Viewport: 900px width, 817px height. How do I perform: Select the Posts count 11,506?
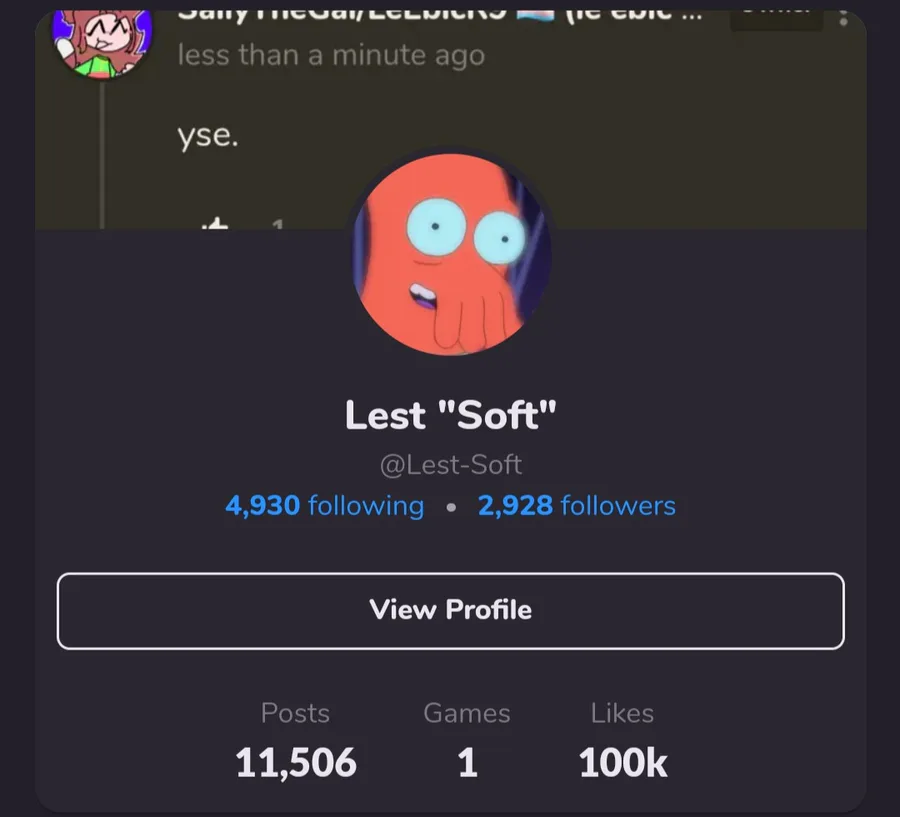coord(296,762)
